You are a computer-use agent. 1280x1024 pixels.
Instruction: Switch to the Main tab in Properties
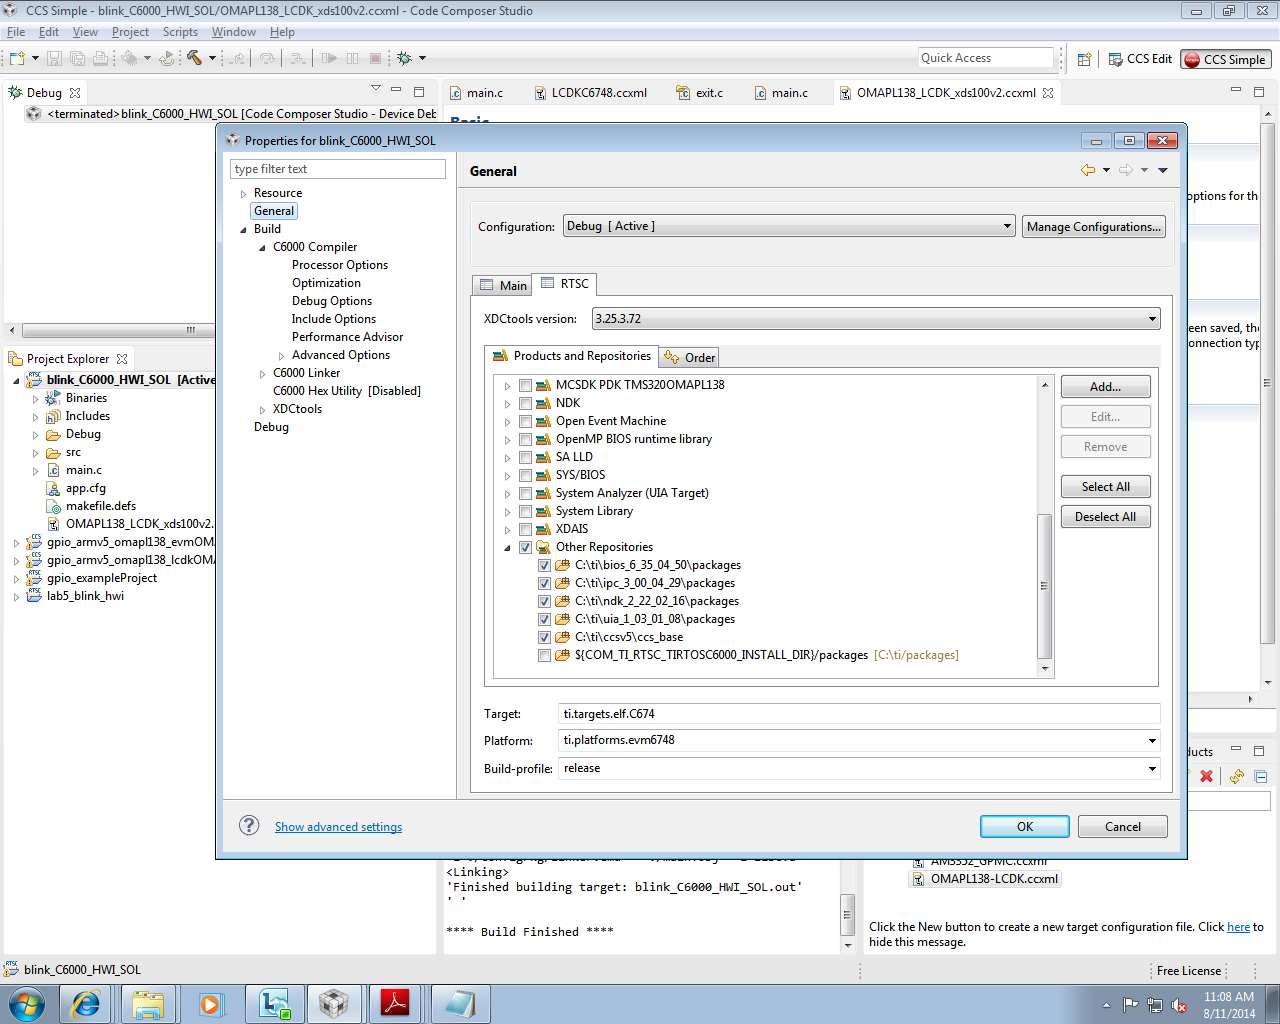pyautogui.click(x=502, y=285)
